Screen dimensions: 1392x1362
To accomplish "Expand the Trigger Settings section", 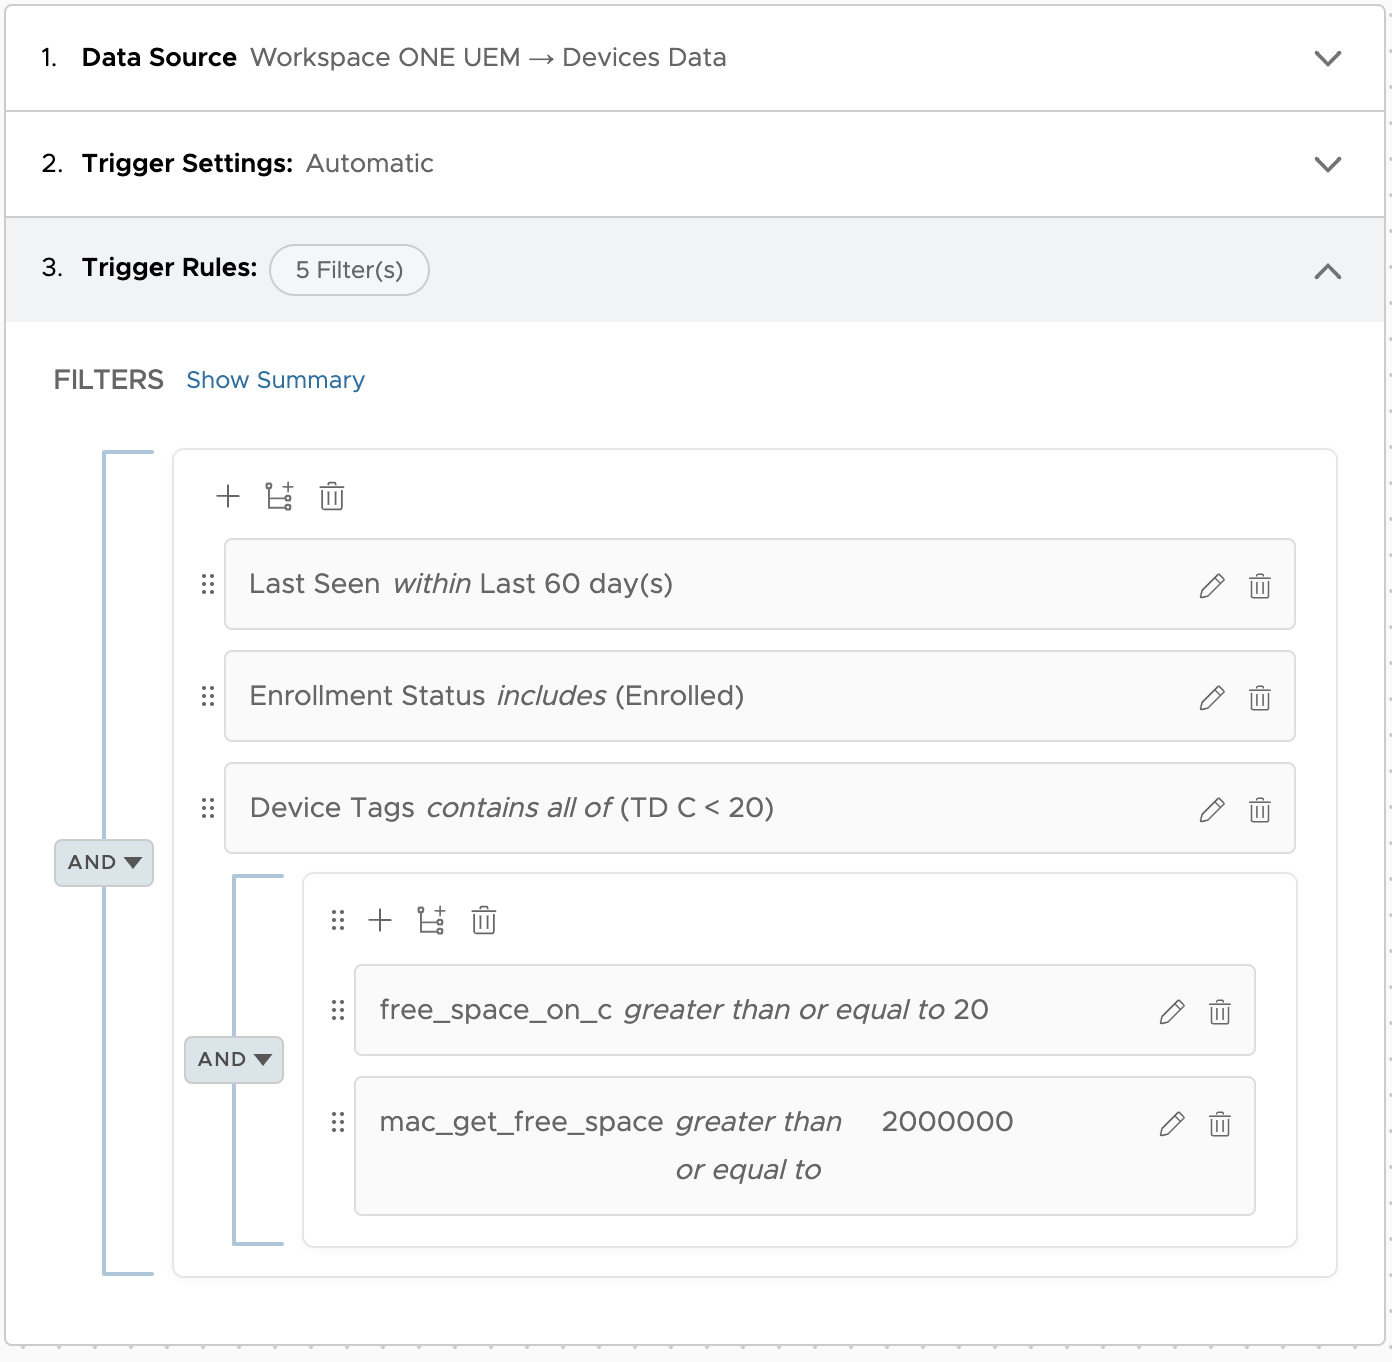I will pos(1327,163).
